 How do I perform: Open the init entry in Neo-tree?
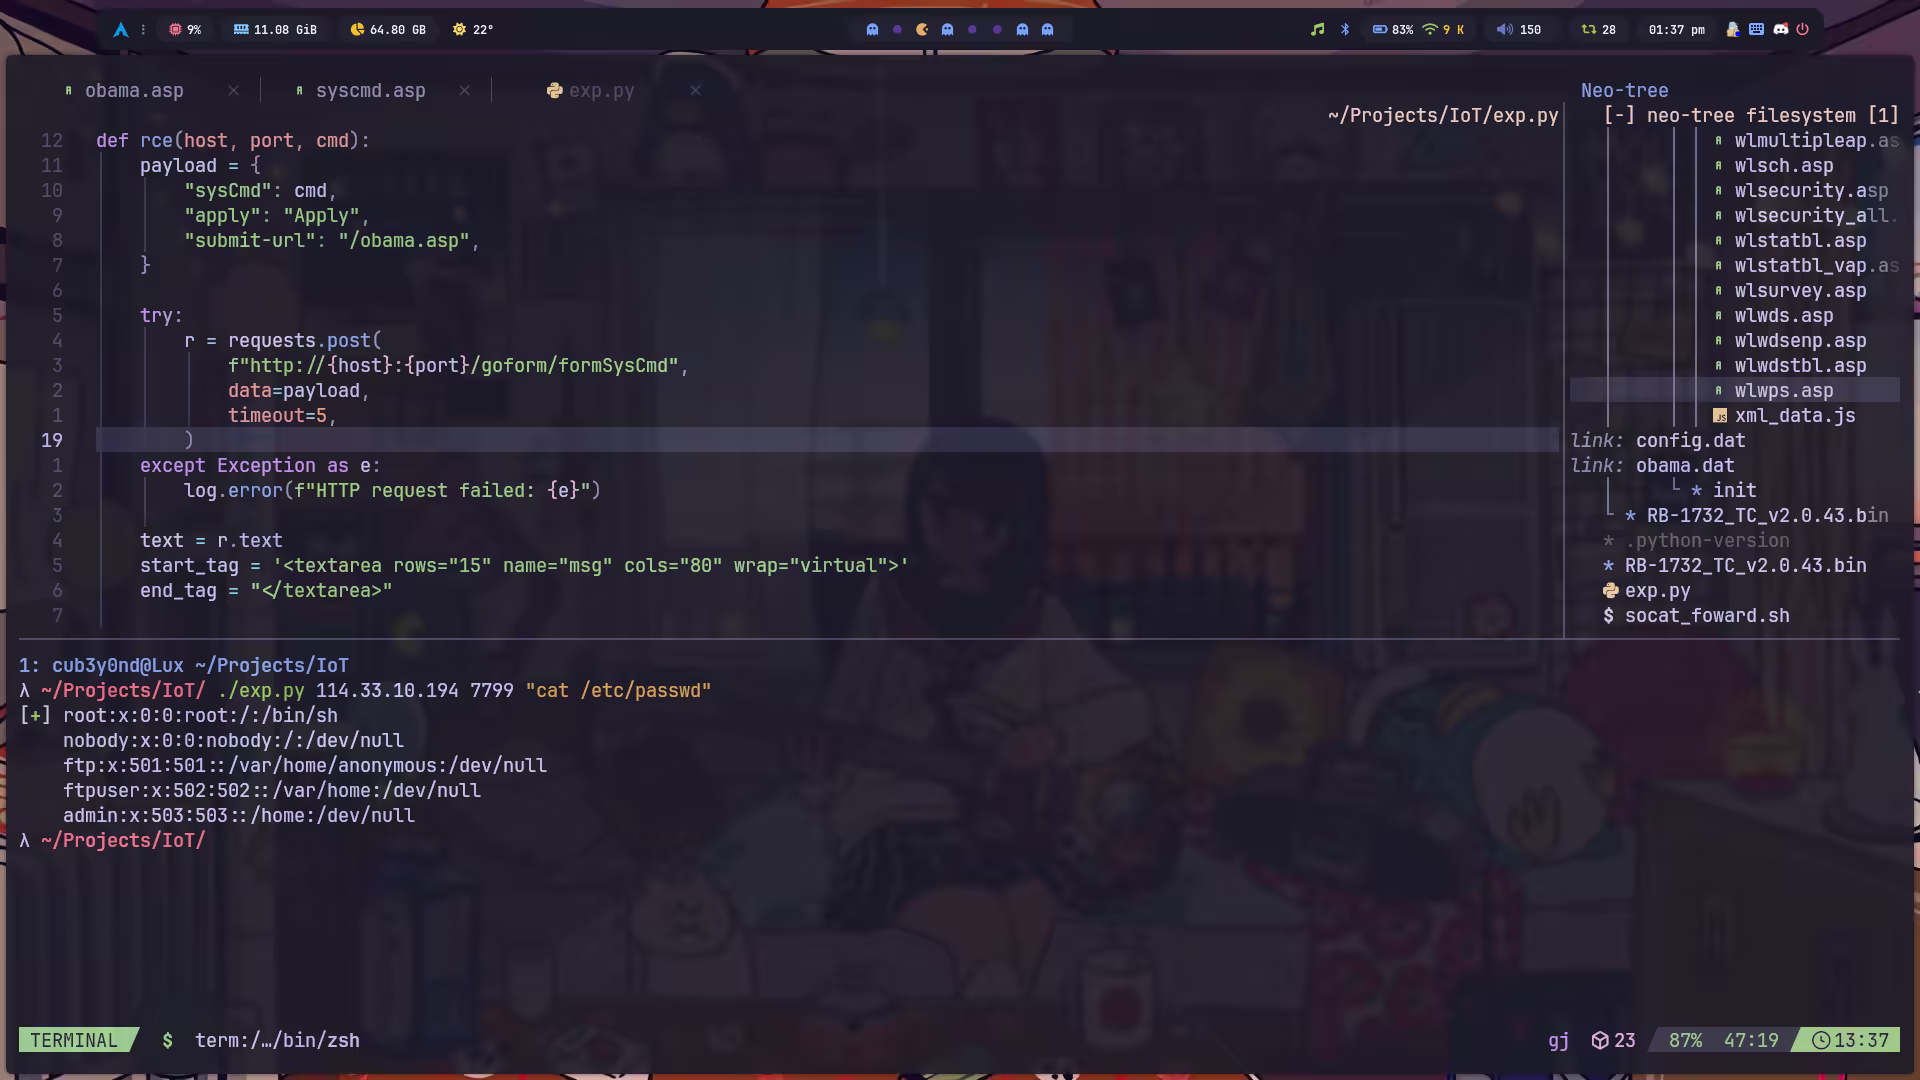[x=1734, y=491]
